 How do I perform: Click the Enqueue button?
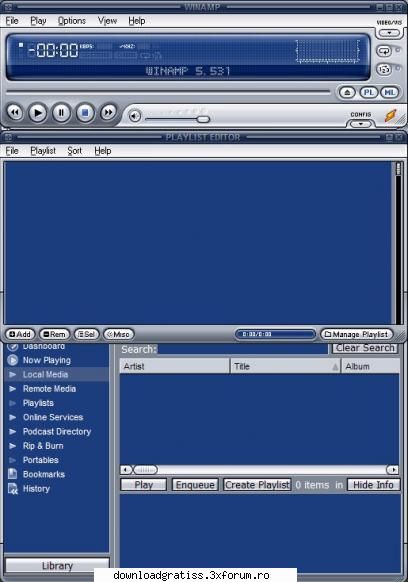pos(195,485)
